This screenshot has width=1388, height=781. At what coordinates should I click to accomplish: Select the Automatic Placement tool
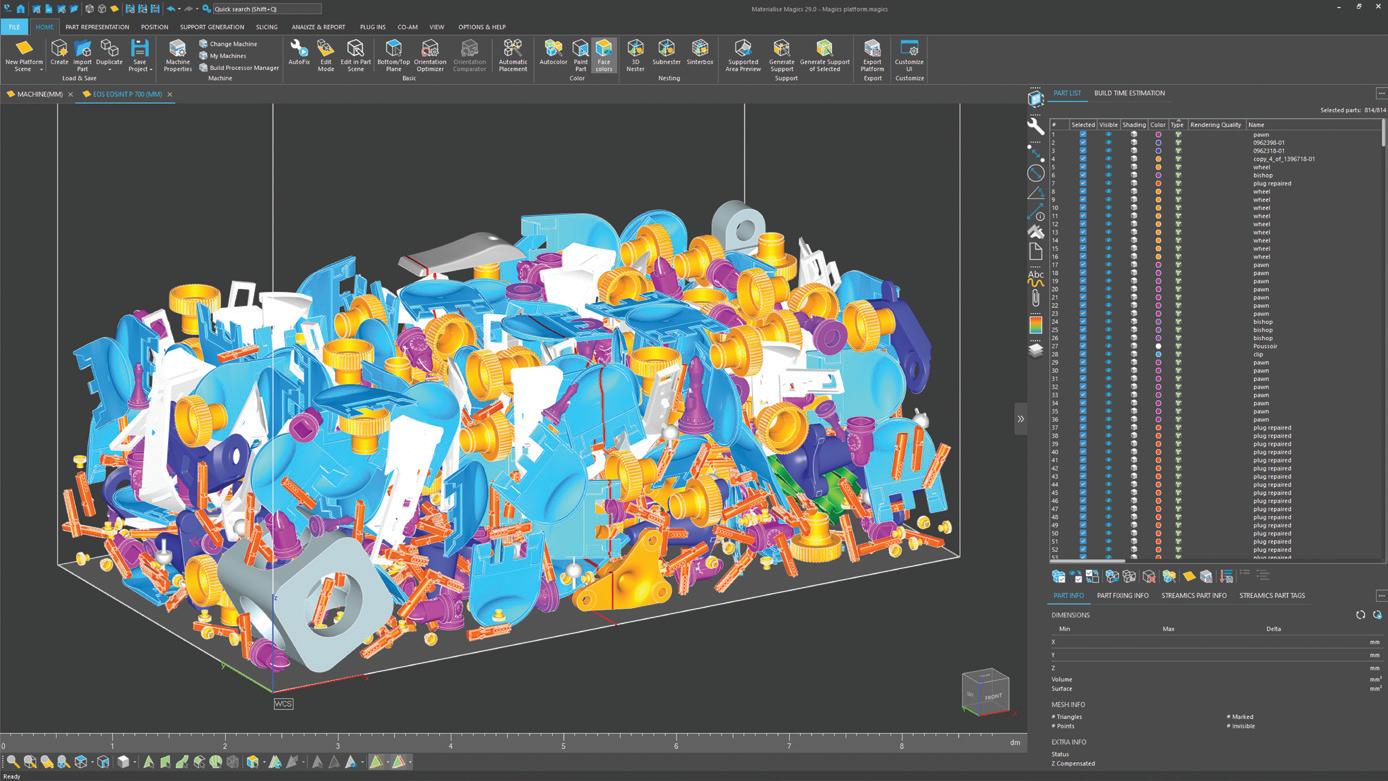click(x=512, y=52)
